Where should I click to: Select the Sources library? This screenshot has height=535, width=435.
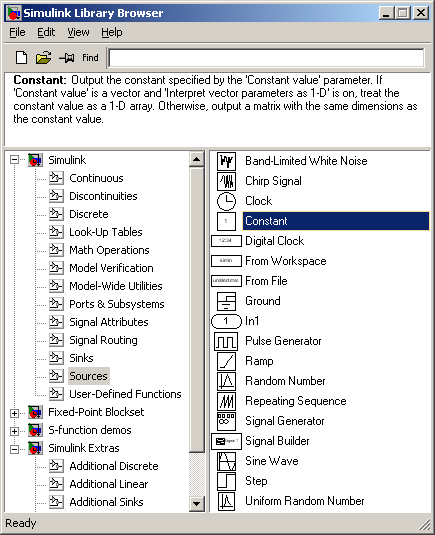point(88,376)
